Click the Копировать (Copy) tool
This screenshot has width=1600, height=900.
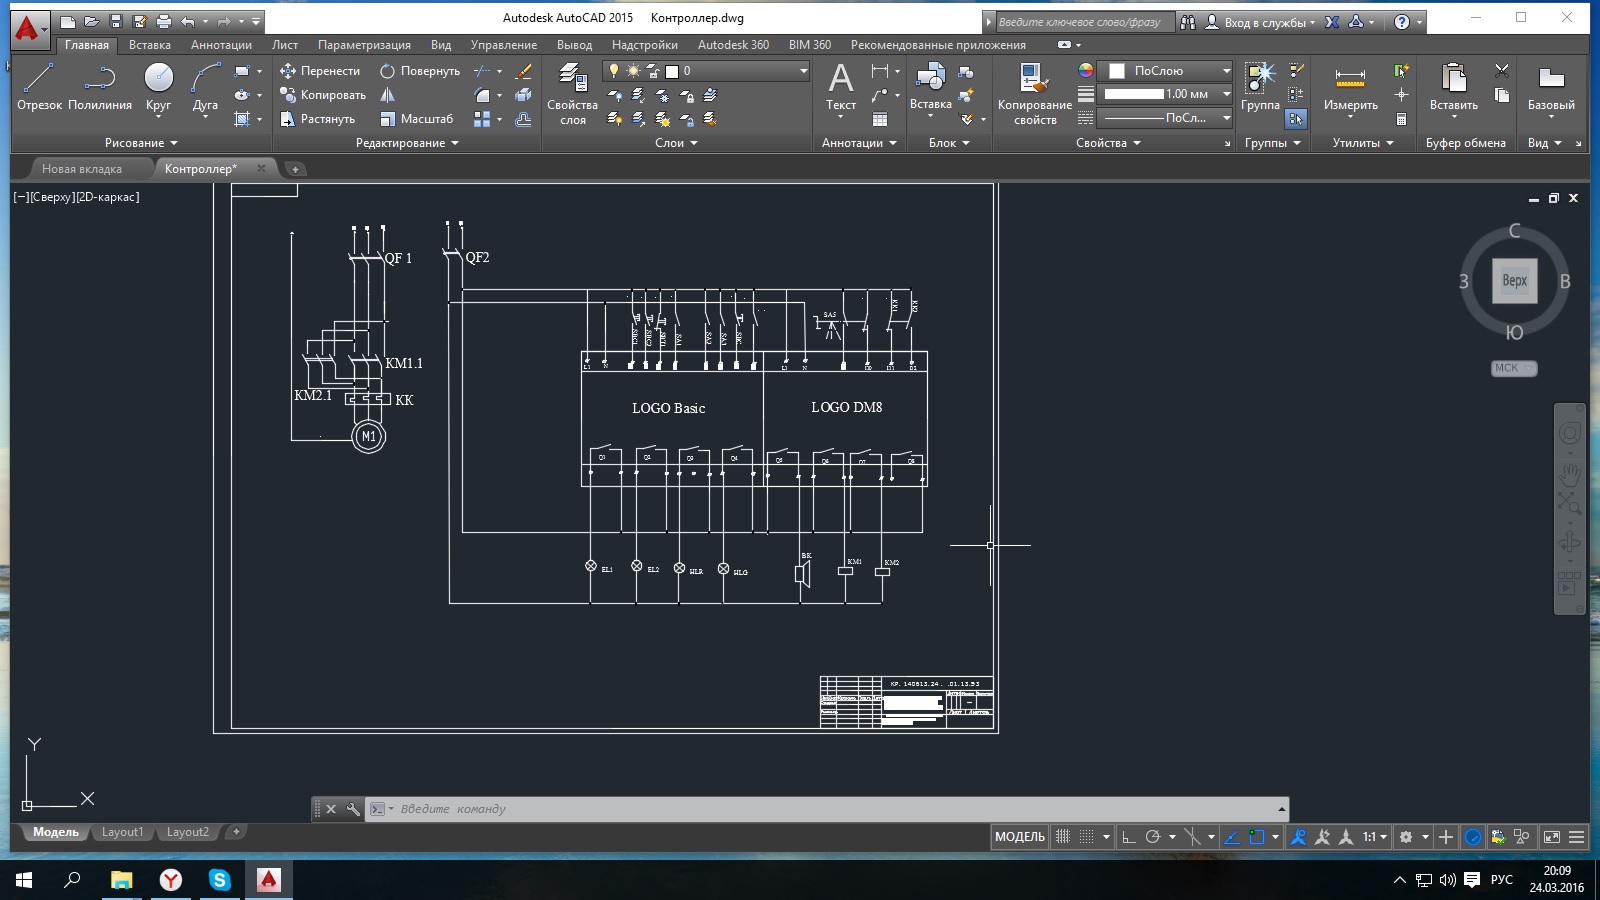[x=323, y=95]
